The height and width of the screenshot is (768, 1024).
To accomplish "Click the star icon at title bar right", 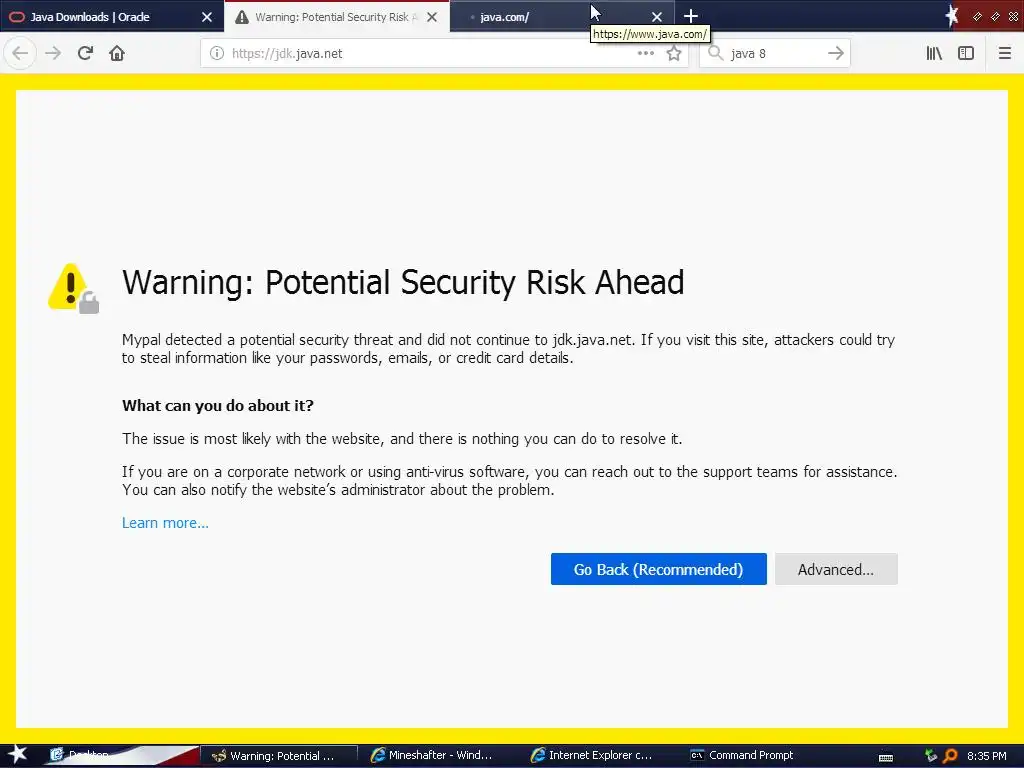I will pos(952,16).
